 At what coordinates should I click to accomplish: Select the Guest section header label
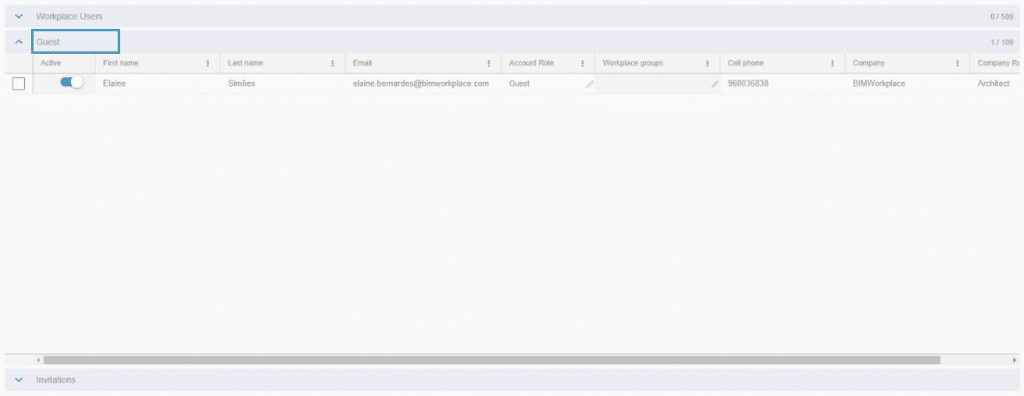click(x=48, y=42)
